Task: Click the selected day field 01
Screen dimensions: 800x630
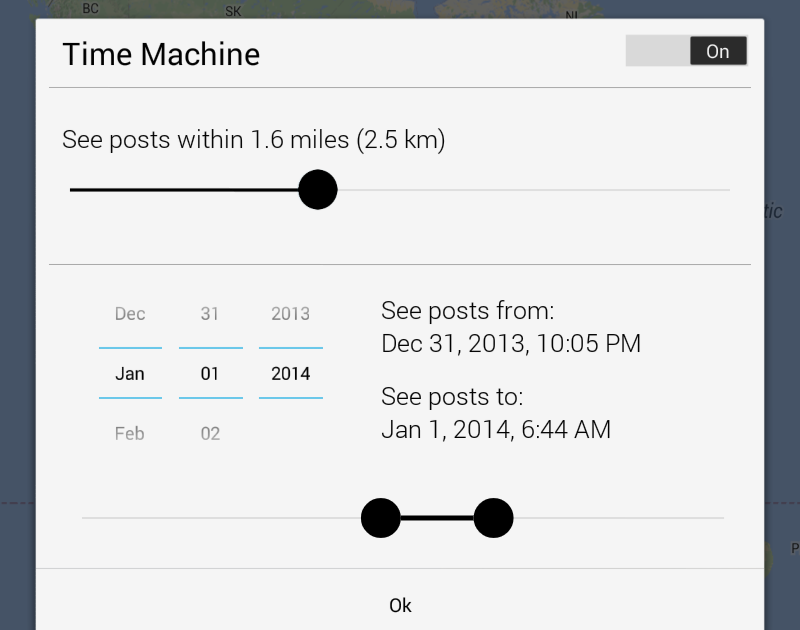Action: click(x=210, y=374)
